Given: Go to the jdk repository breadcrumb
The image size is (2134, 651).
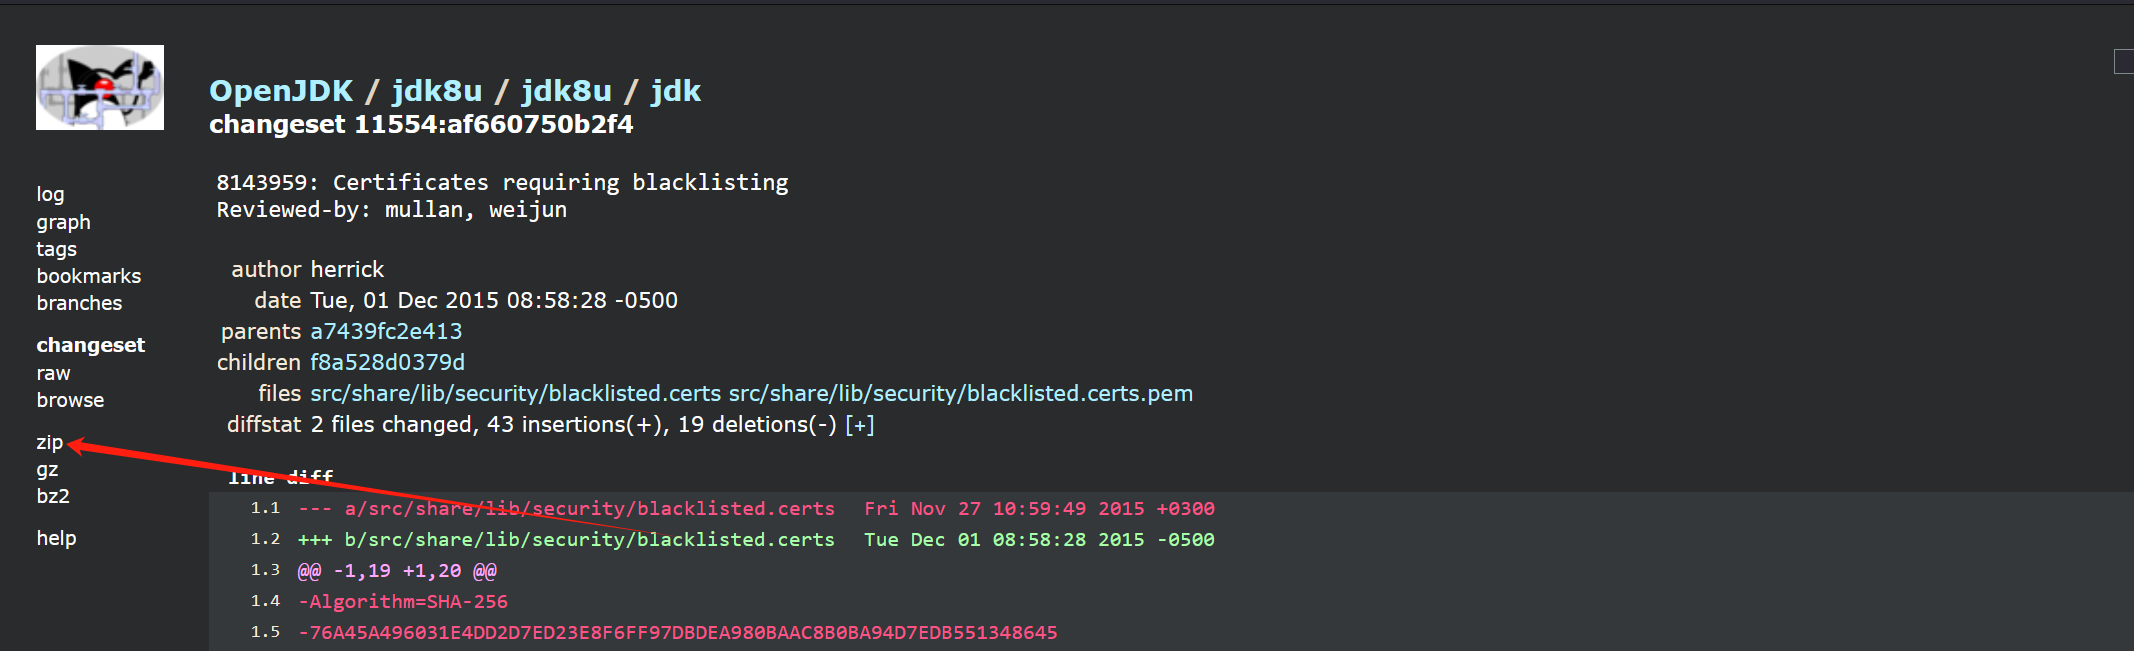Looking at the screenshot, I should coord(675,91).
